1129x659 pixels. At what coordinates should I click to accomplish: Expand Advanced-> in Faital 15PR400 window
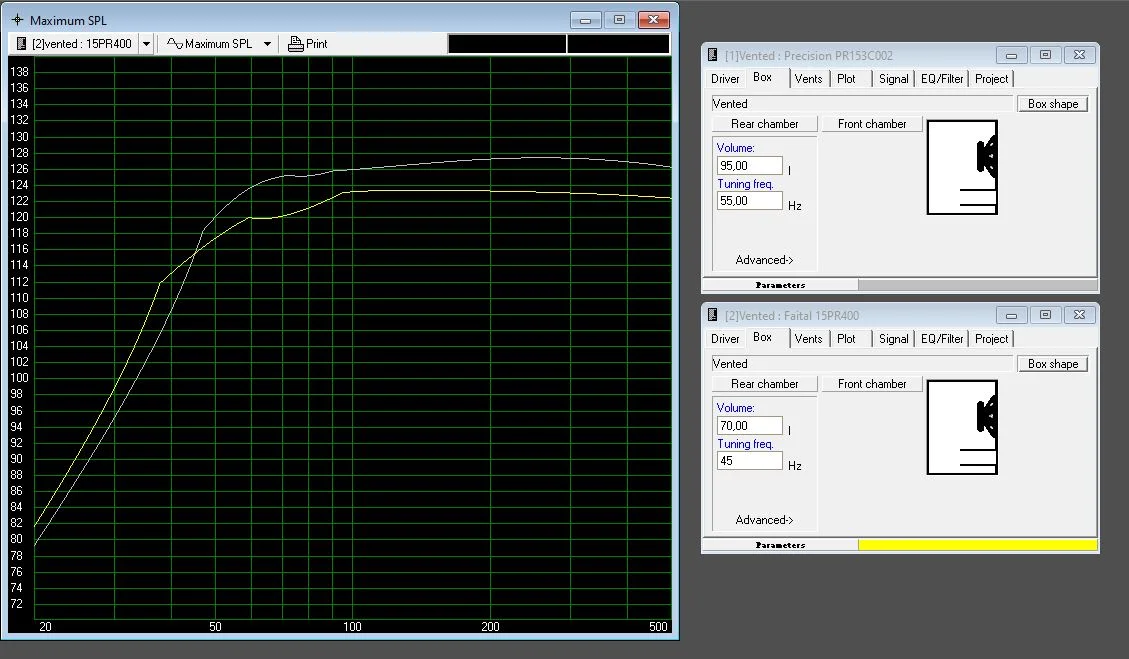(x=764, y=520)
